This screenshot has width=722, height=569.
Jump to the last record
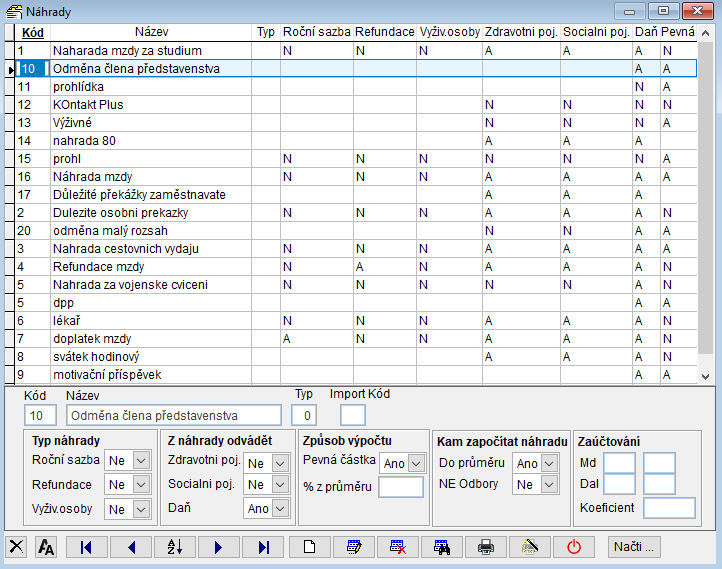[x=263, y=547]
